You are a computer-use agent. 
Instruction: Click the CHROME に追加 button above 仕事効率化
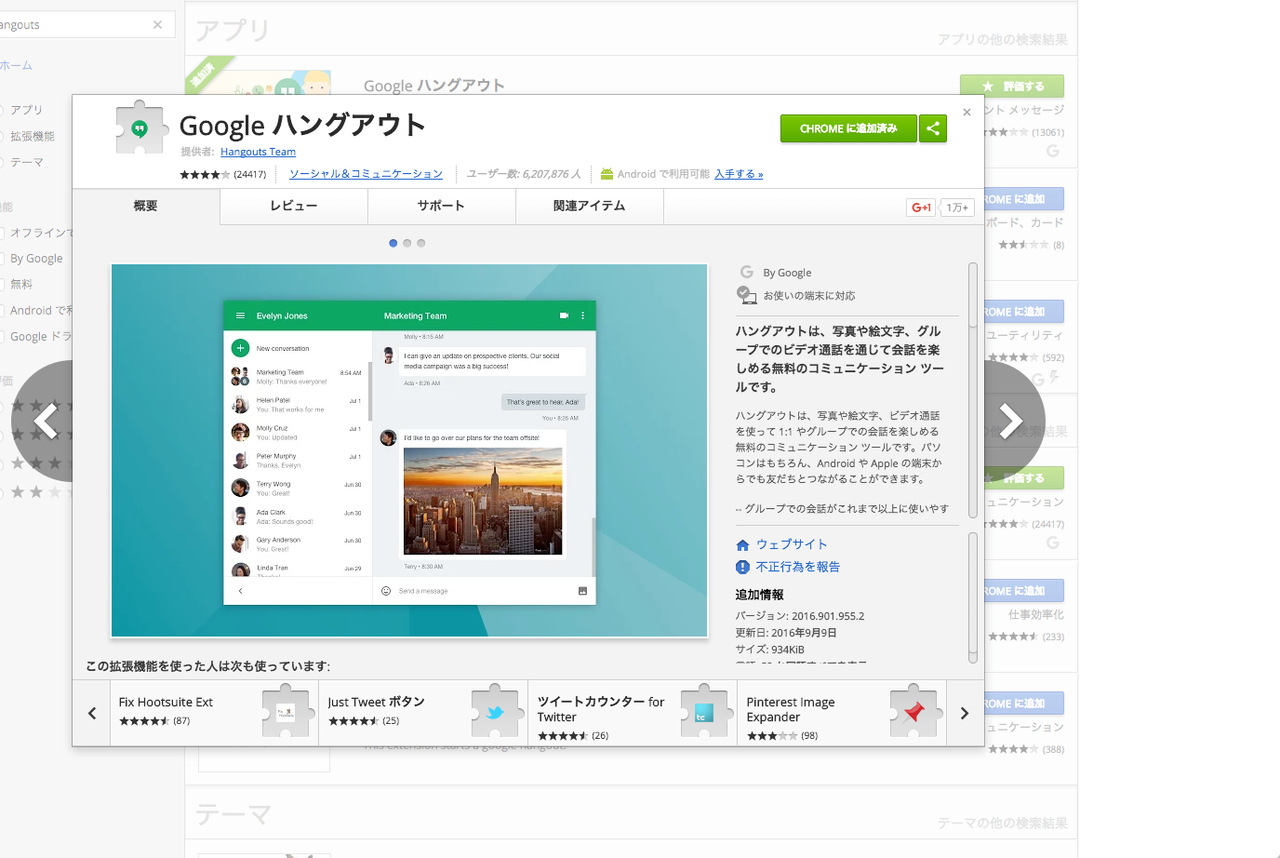1024,591
